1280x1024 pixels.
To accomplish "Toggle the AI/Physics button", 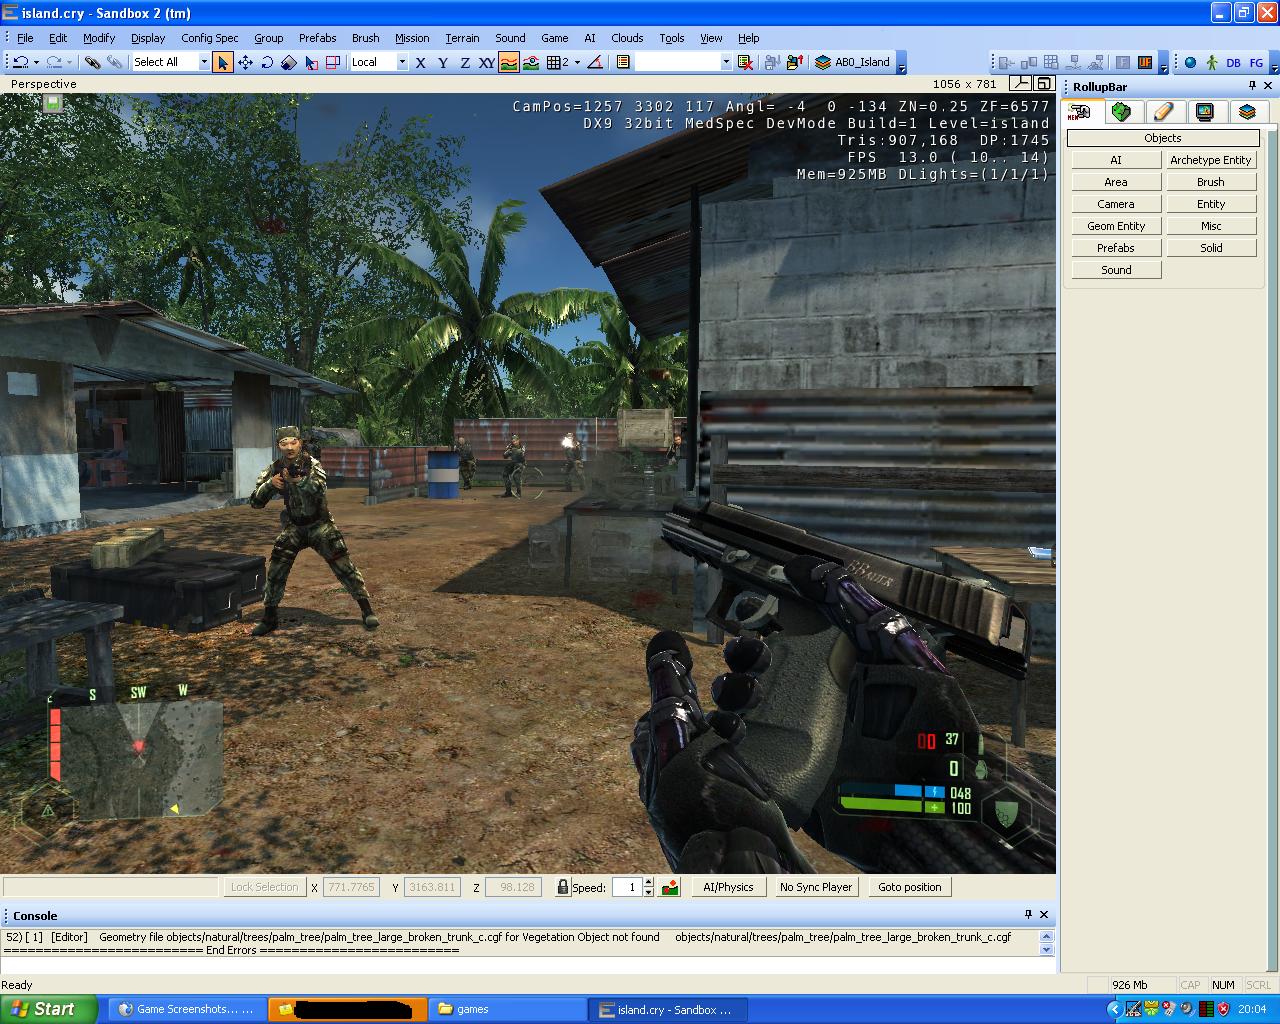I will click(x=728, y=887).
